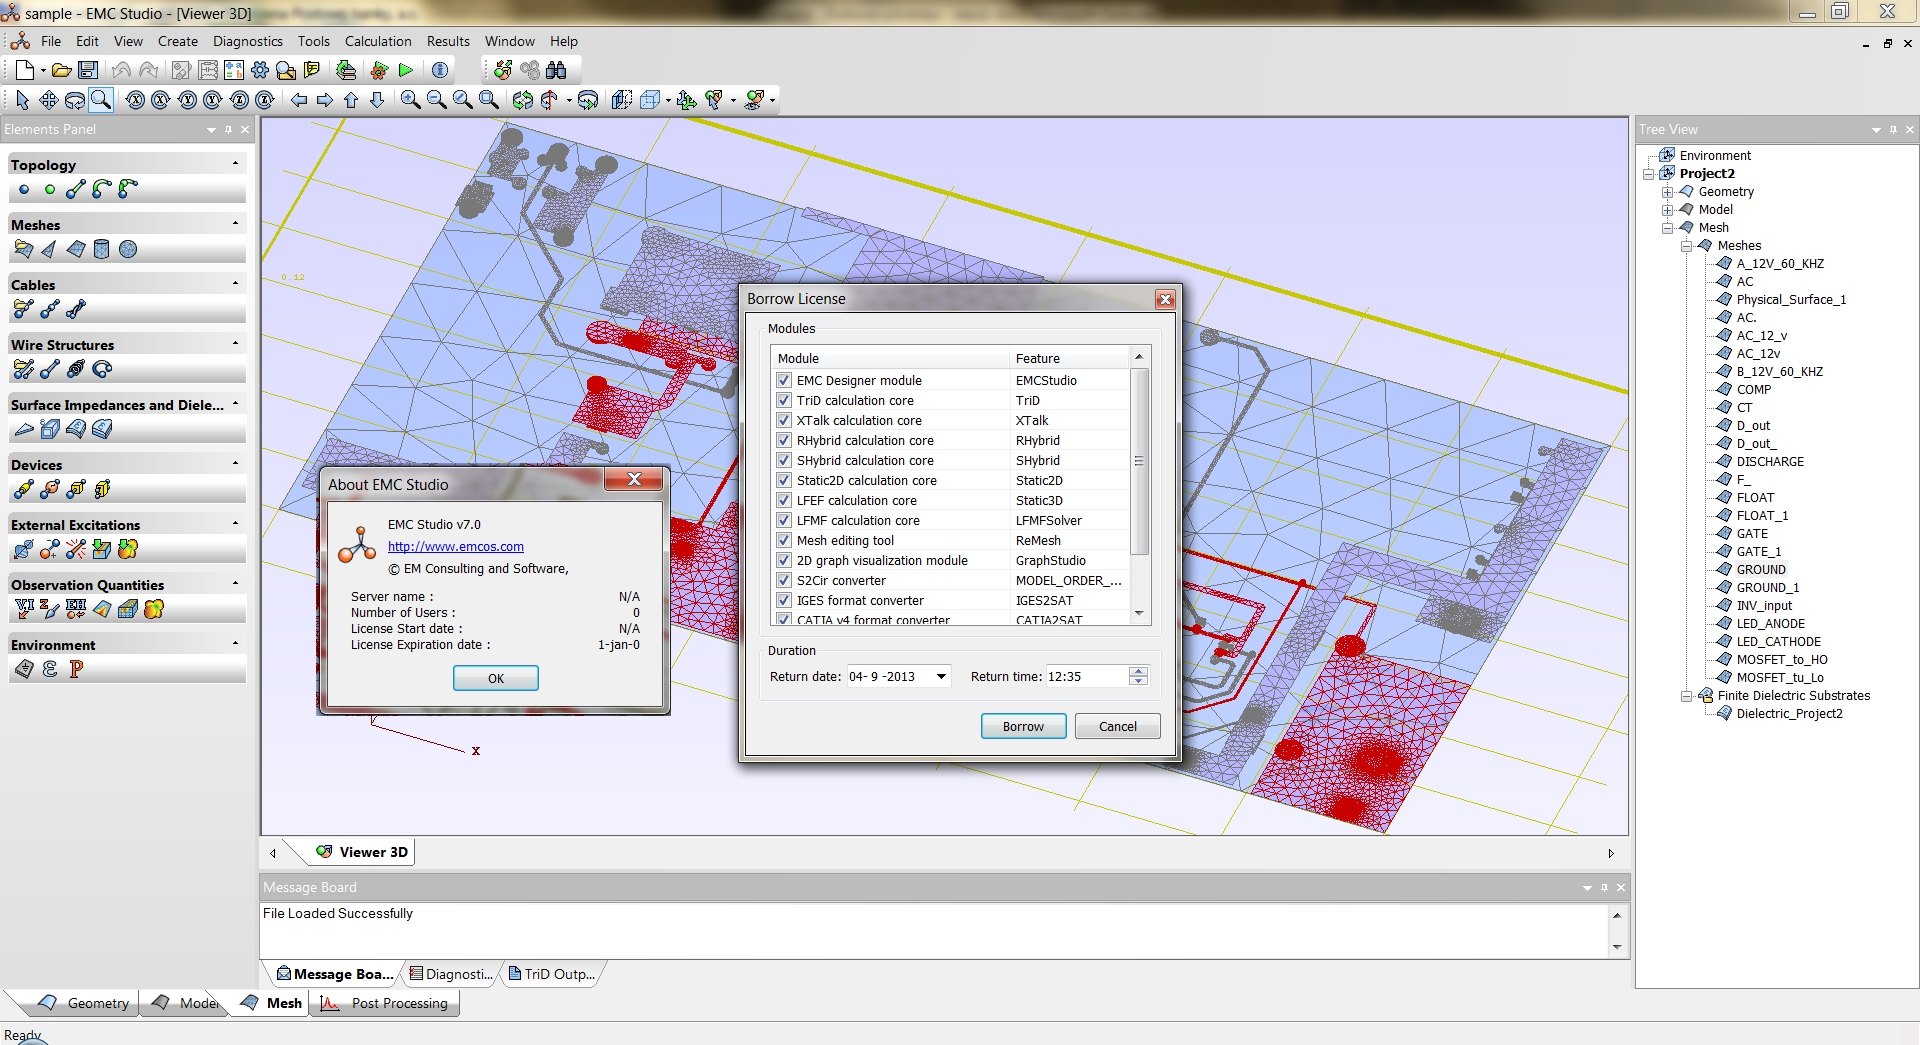Toggle S2Cir converter checkbox

pyautogui.click(x=784, y=581)
